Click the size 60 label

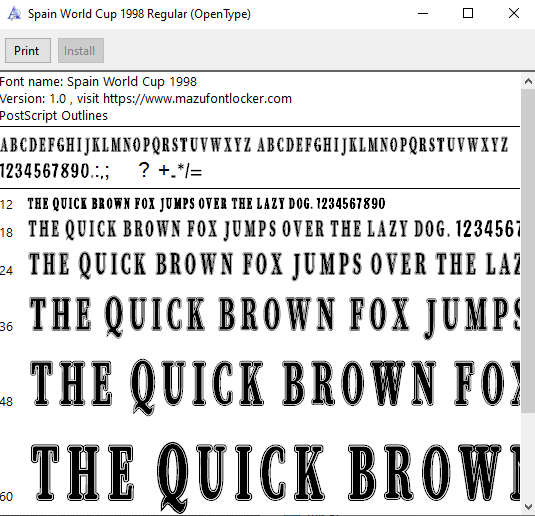coord(6,496)
